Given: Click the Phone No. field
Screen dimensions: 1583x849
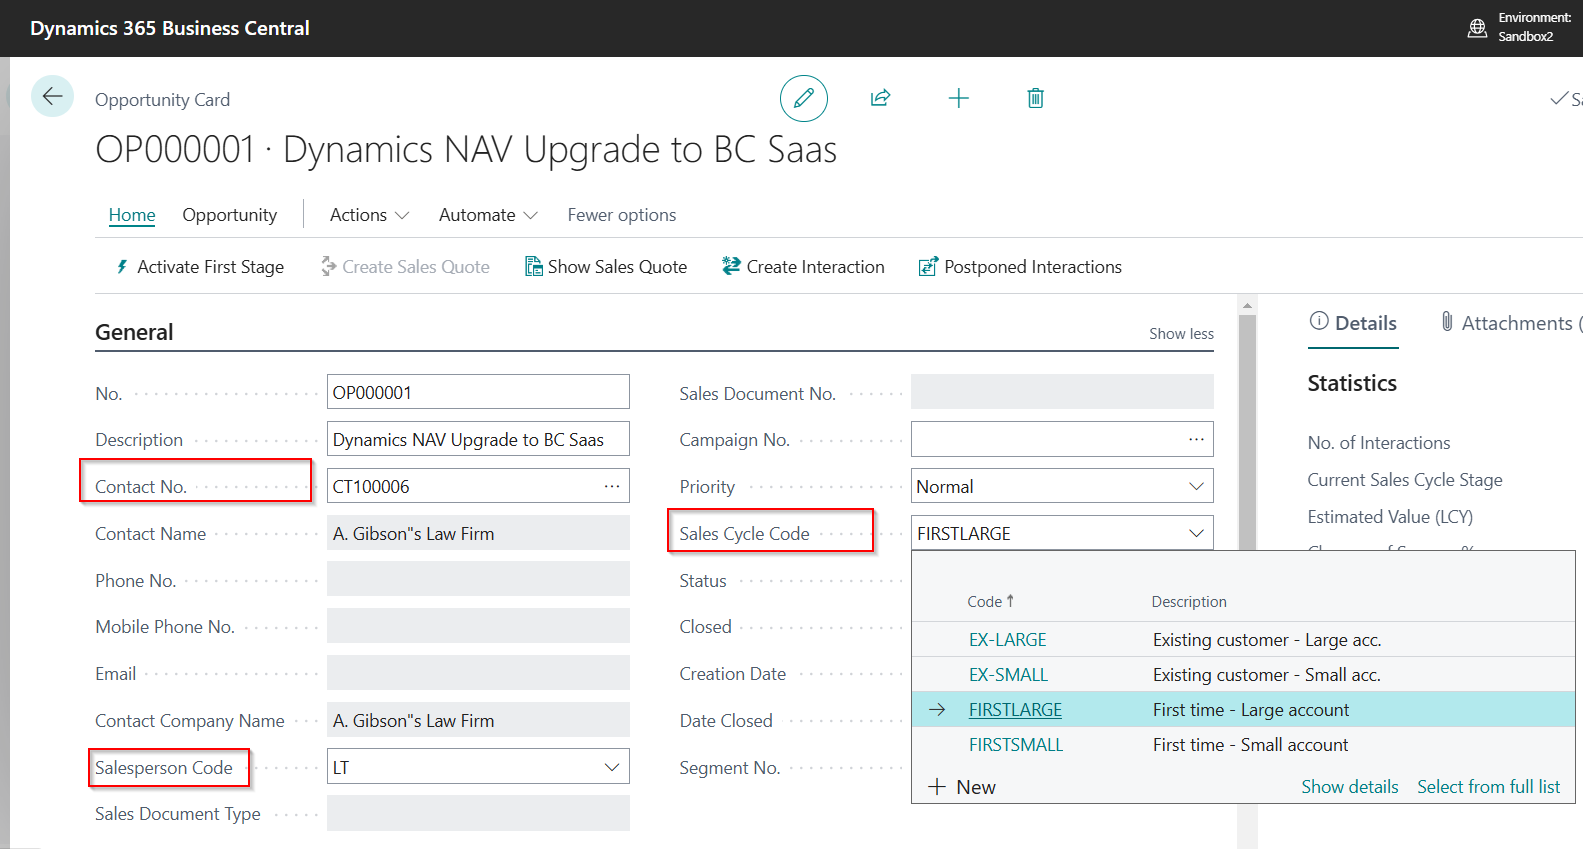Looking at the screenshot, I should [478, 579].
